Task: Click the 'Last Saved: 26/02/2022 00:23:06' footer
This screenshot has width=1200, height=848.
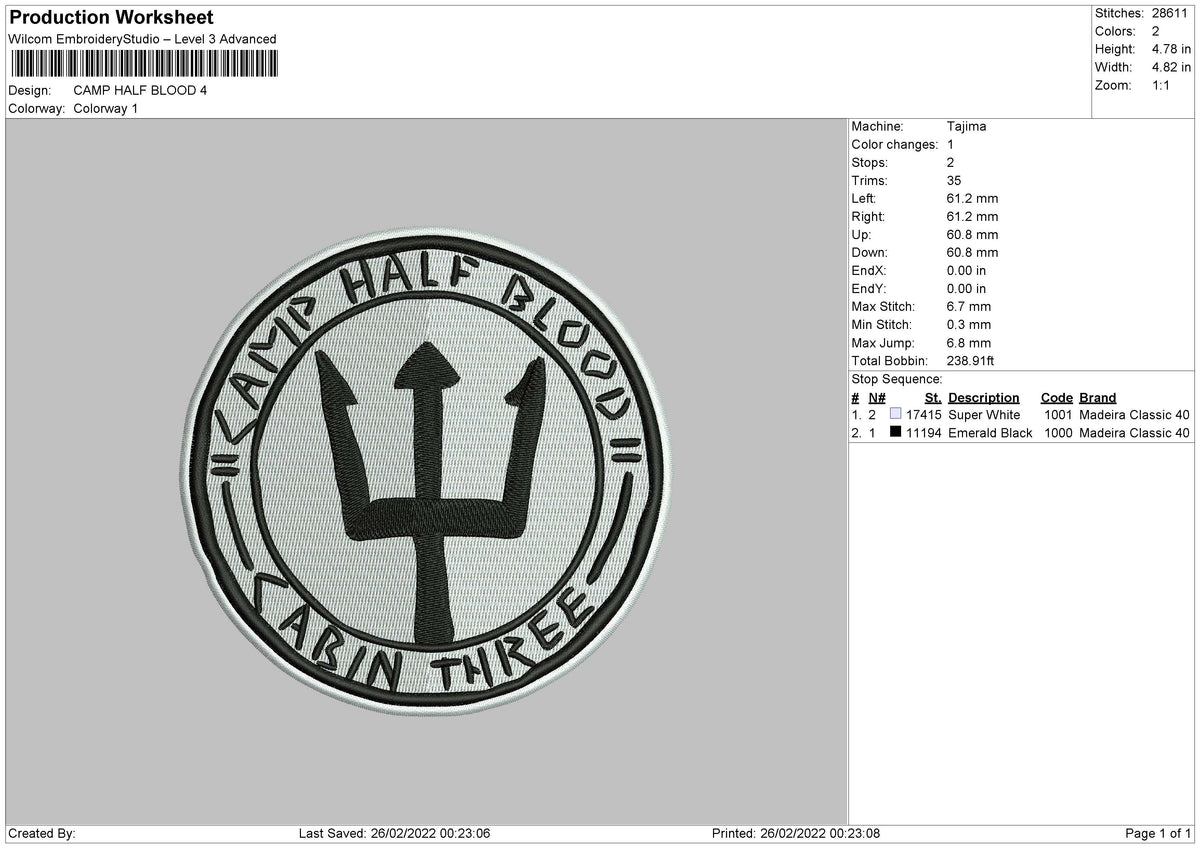Action: click(x=395, y=833)
